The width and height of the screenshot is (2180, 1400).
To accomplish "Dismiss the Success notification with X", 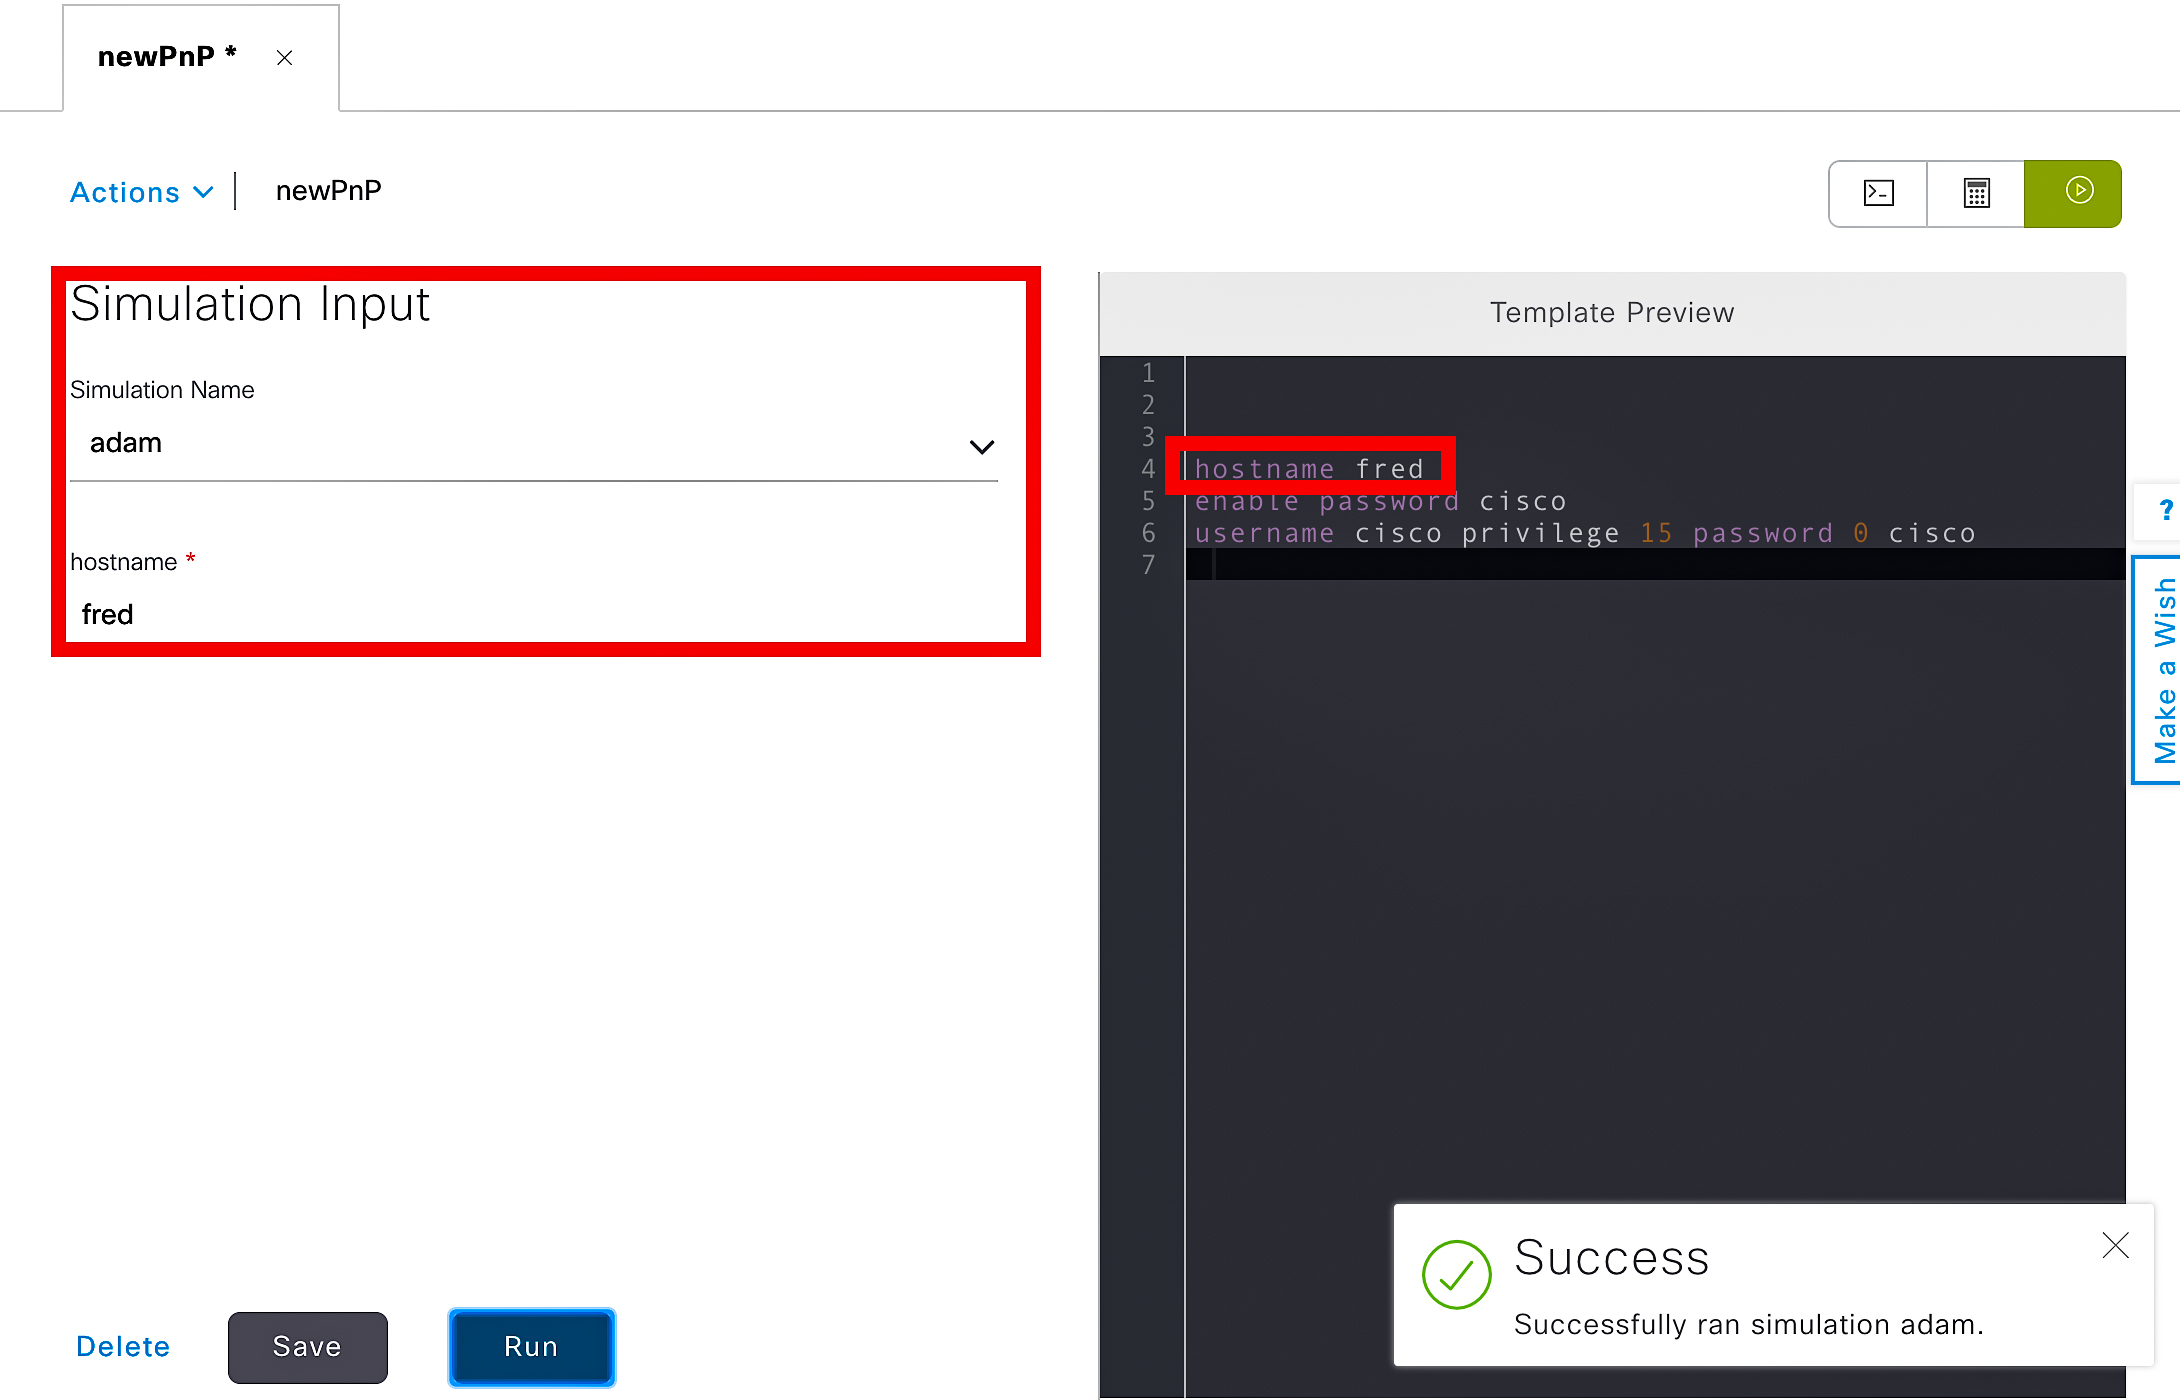I will (2115, 1245).
